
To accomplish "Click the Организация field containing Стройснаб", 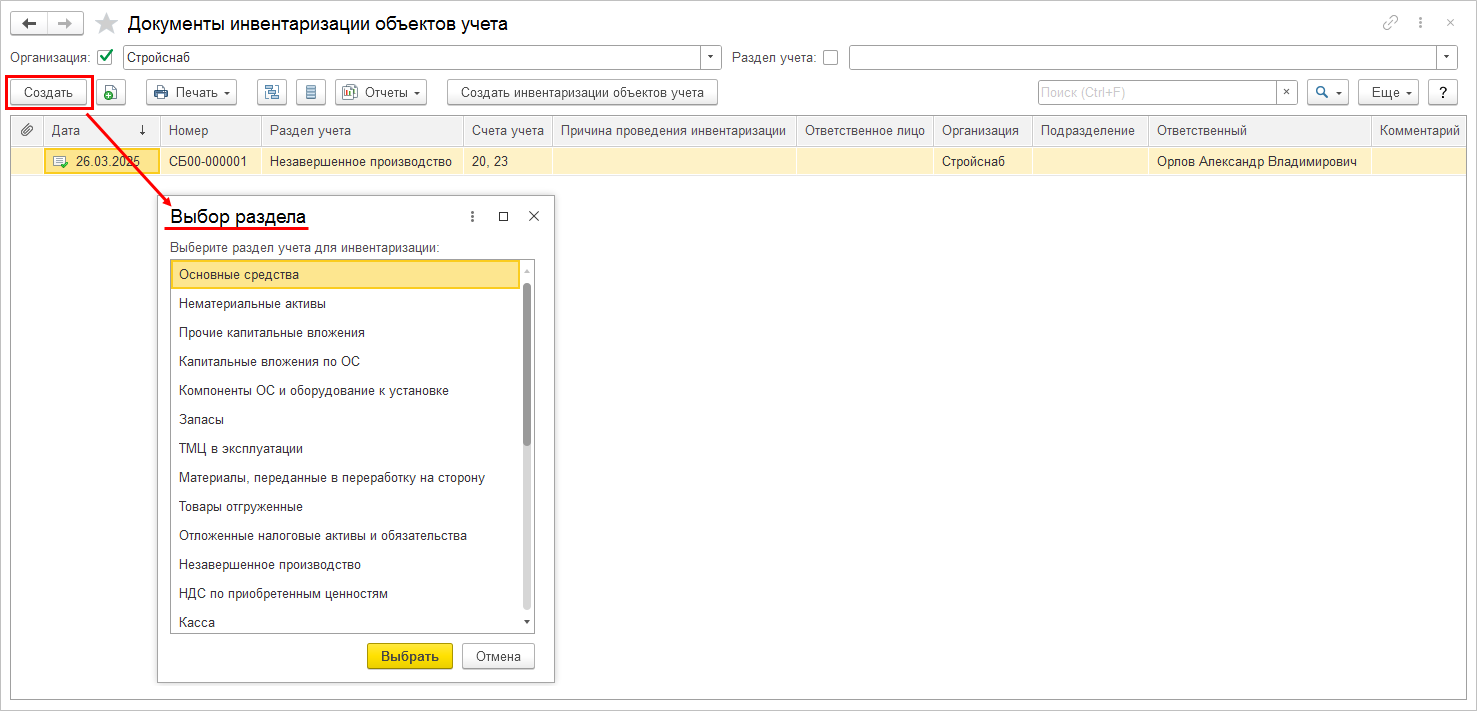I will click(412, 57).
